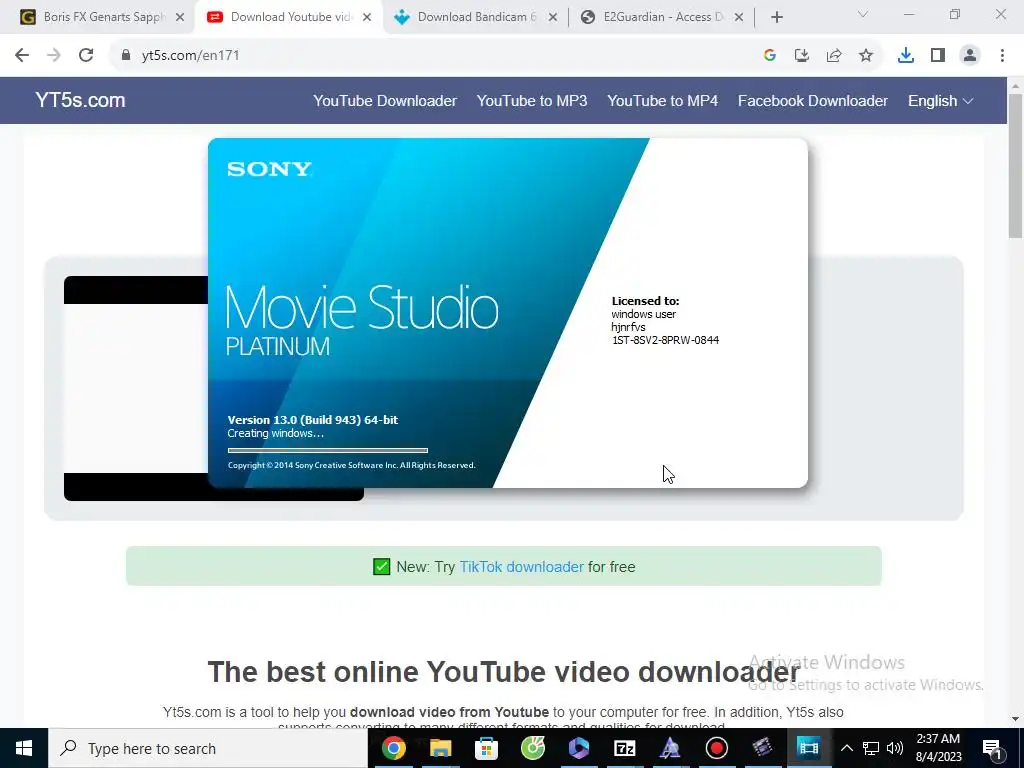Select the 'The best online YouTube video downloader' heading
Viewport: 1024px width, 768px height.
tap(504, 672)
